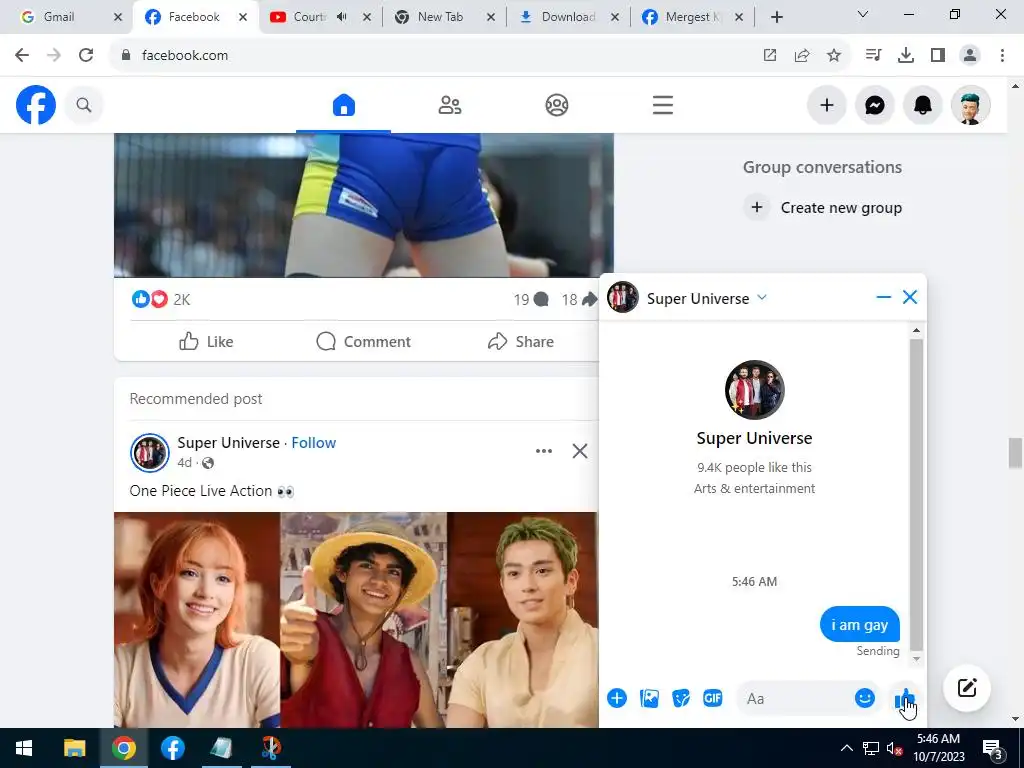Show hidden system tray icons
The height and width of the screenshot is (768, 1024).
click(x=846, y=748)
